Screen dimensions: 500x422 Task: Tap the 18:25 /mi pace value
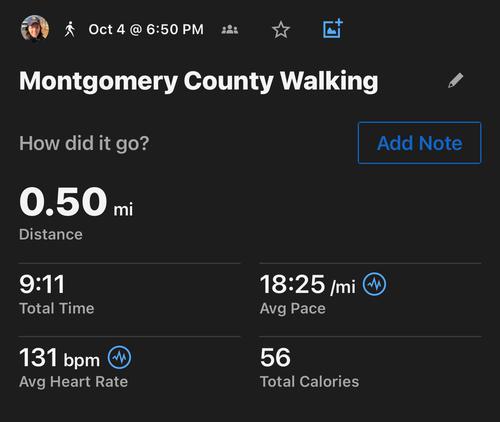click(x=307, y=285)
